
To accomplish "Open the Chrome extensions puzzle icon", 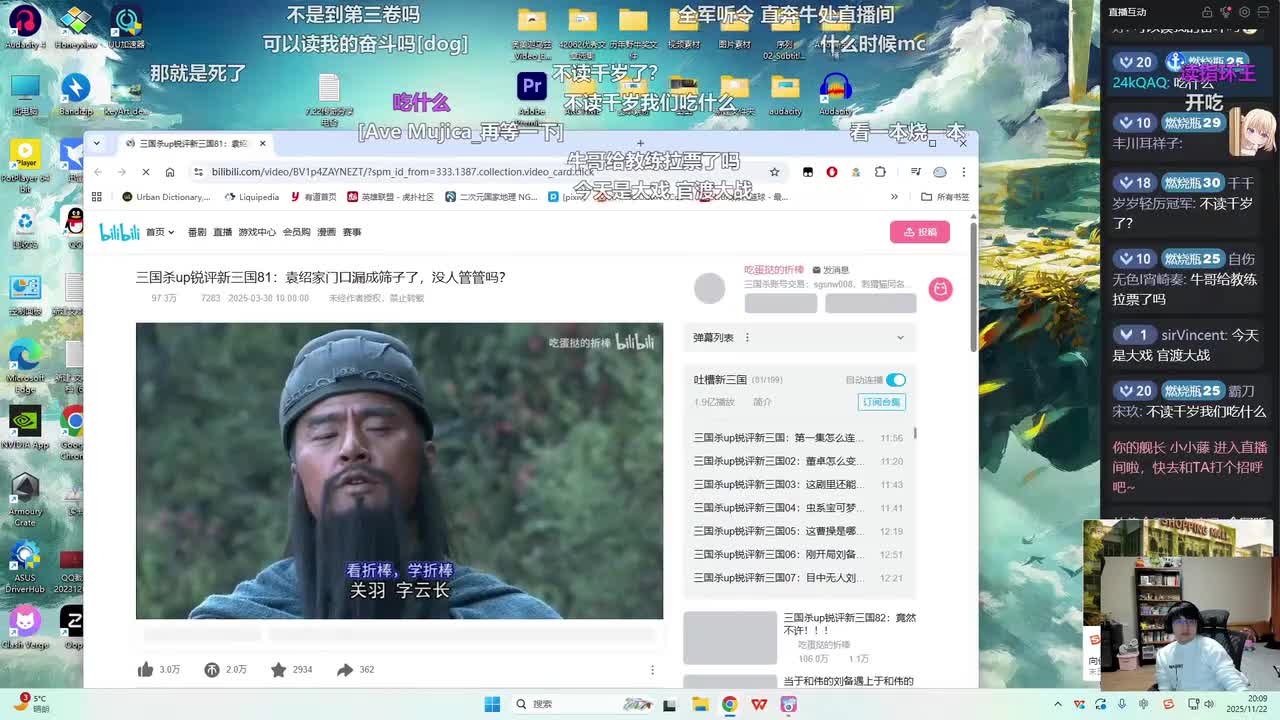I will (x=880, y=172).
